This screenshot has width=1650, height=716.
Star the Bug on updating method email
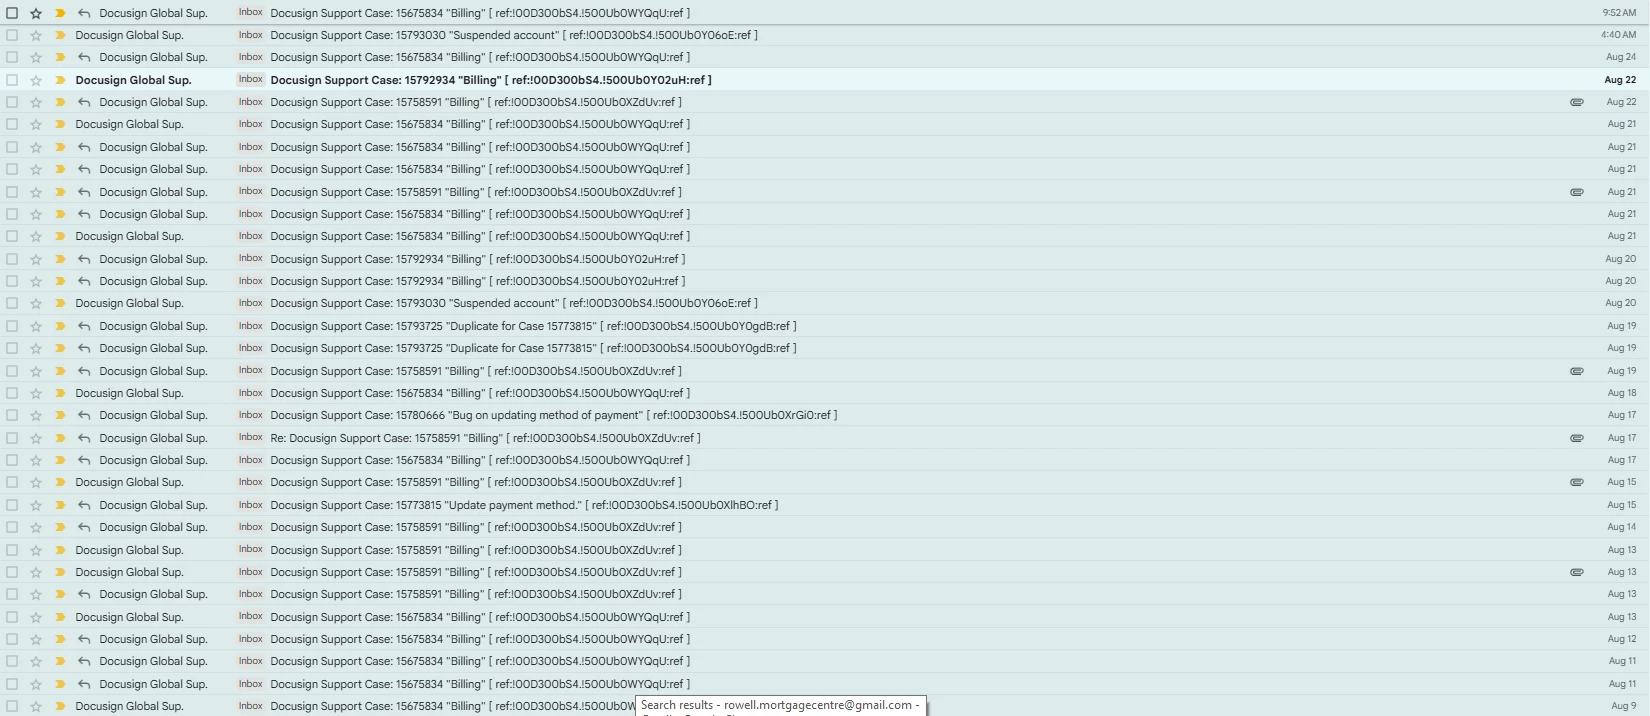coord(36,415)
